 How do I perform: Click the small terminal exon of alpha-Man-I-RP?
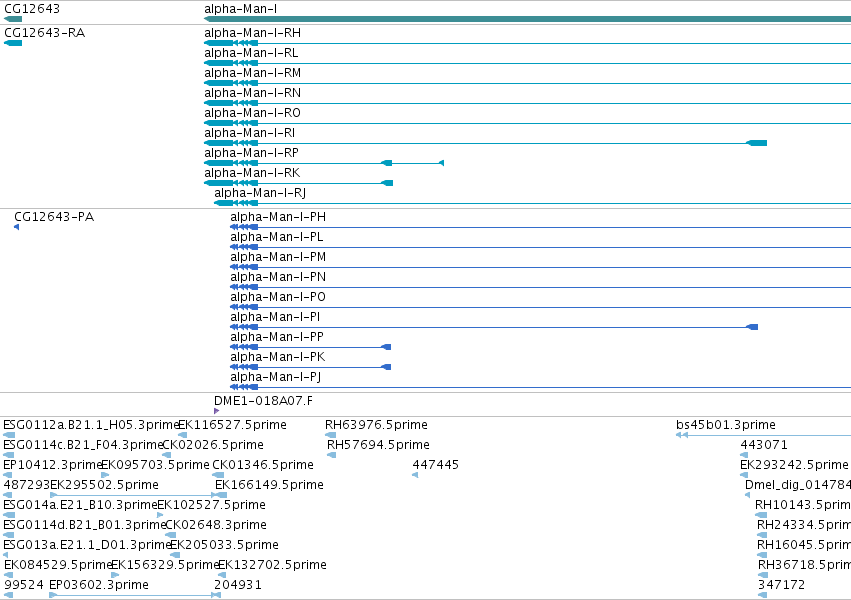tap(442, 163)
